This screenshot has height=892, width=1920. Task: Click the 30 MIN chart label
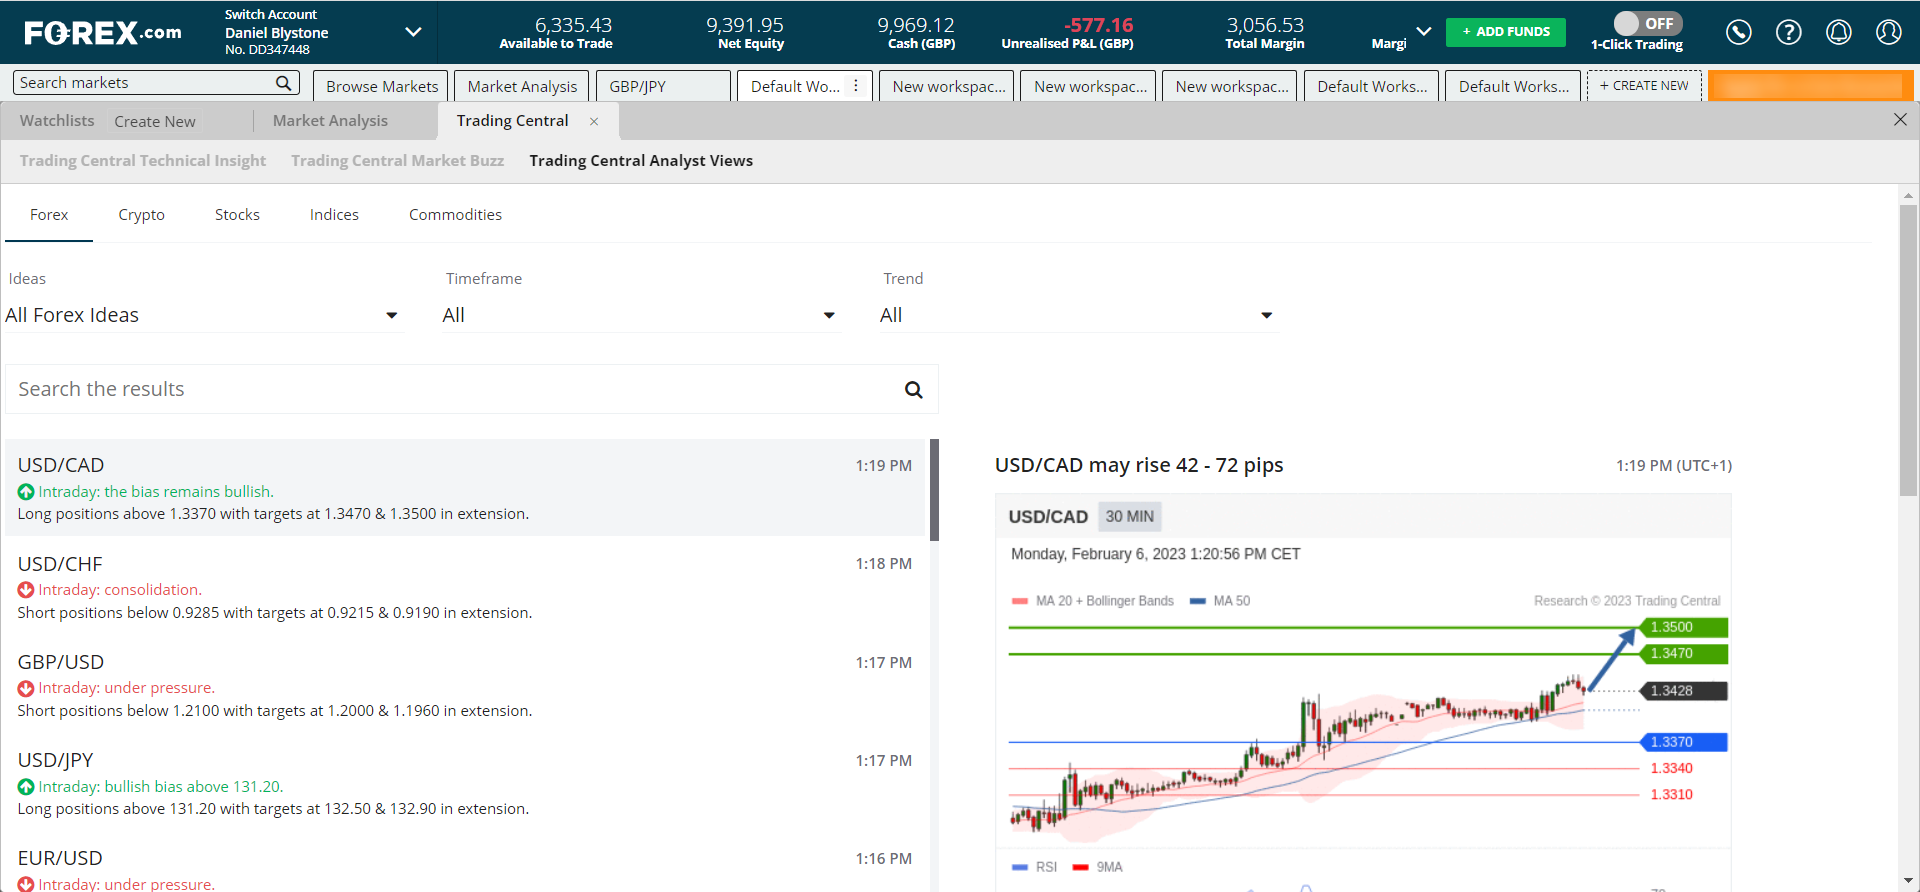(1130, 517)
